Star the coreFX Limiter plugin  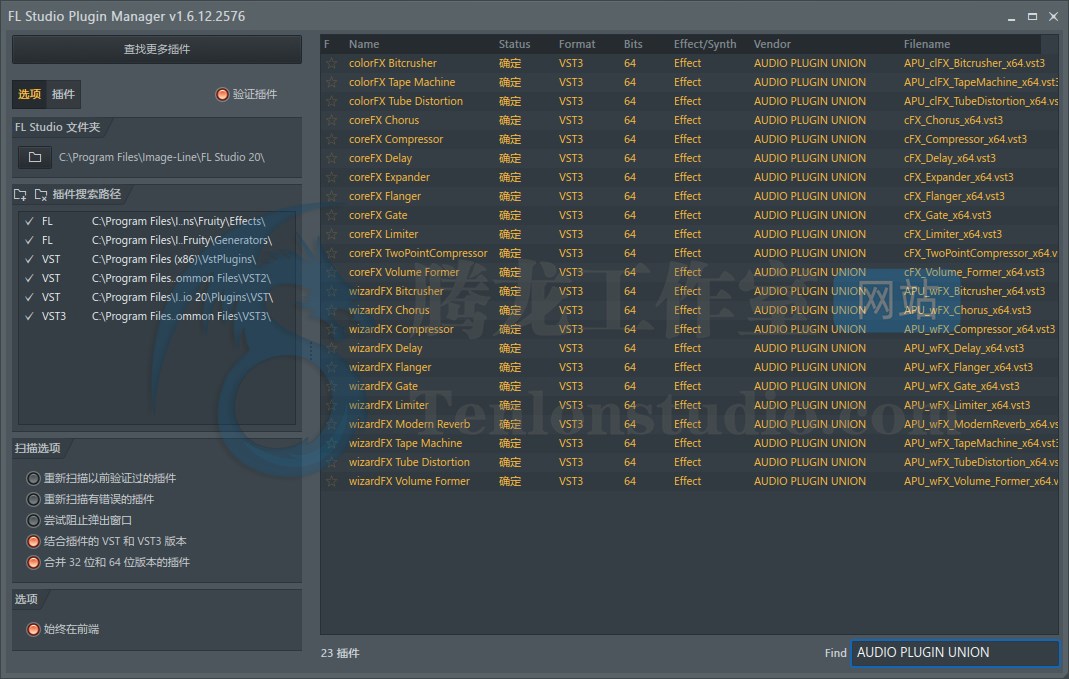pos(331,235)
